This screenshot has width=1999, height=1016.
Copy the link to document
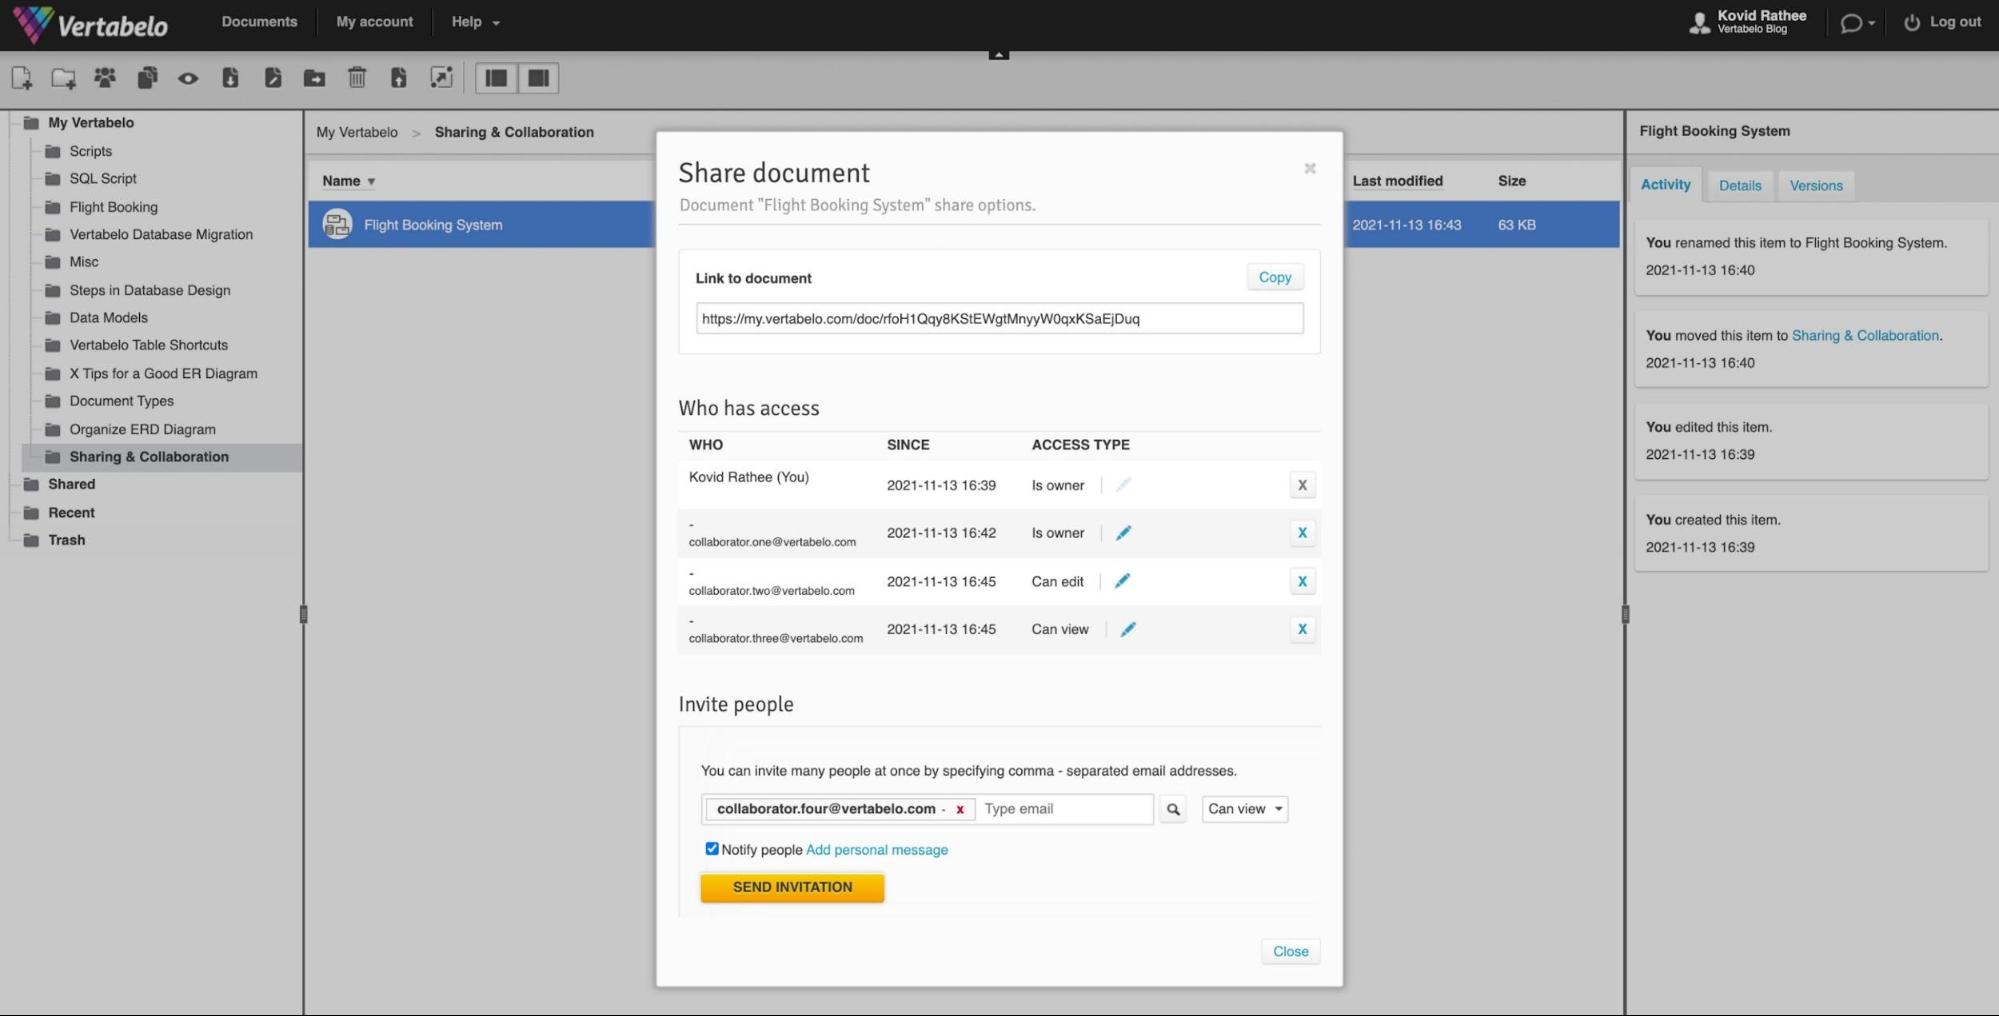[x=1274, y=277]
